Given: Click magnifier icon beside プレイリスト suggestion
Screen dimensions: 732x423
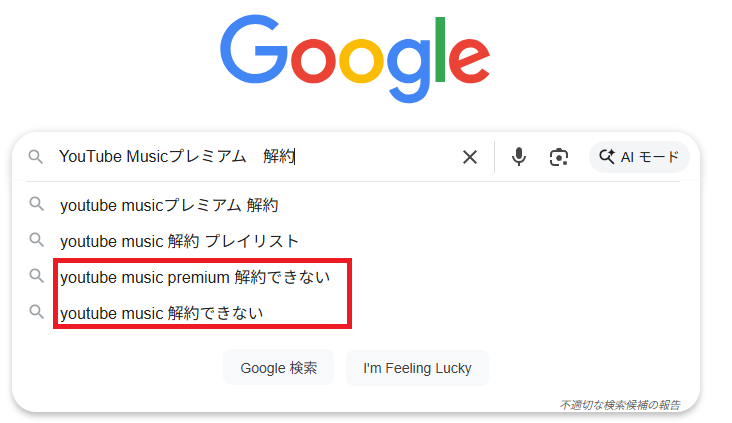Looking at the screenshot, I should 37,240.
